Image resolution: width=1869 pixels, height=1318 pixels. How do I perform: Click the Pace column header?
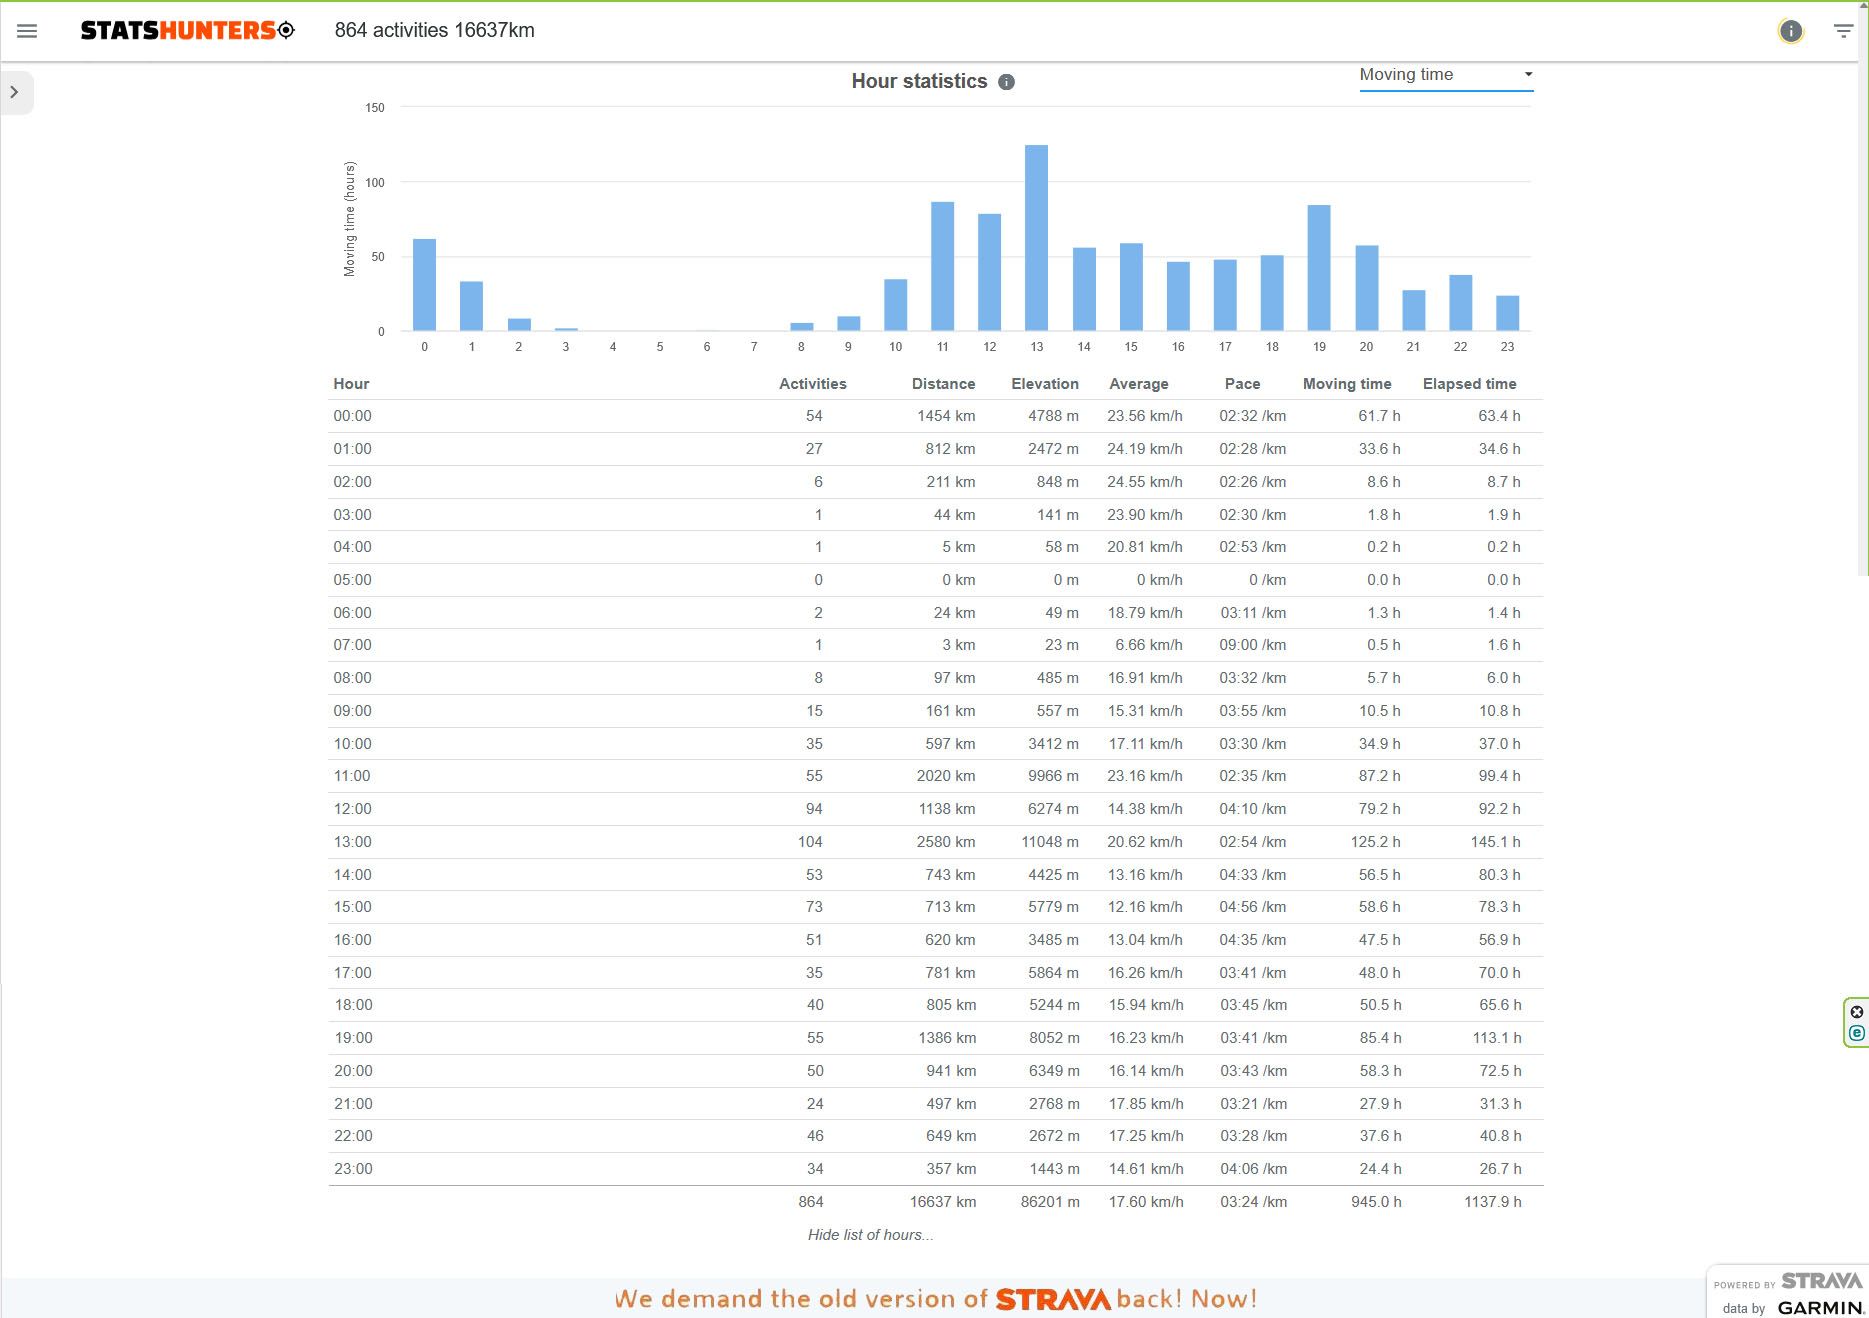coord(1242,384)
